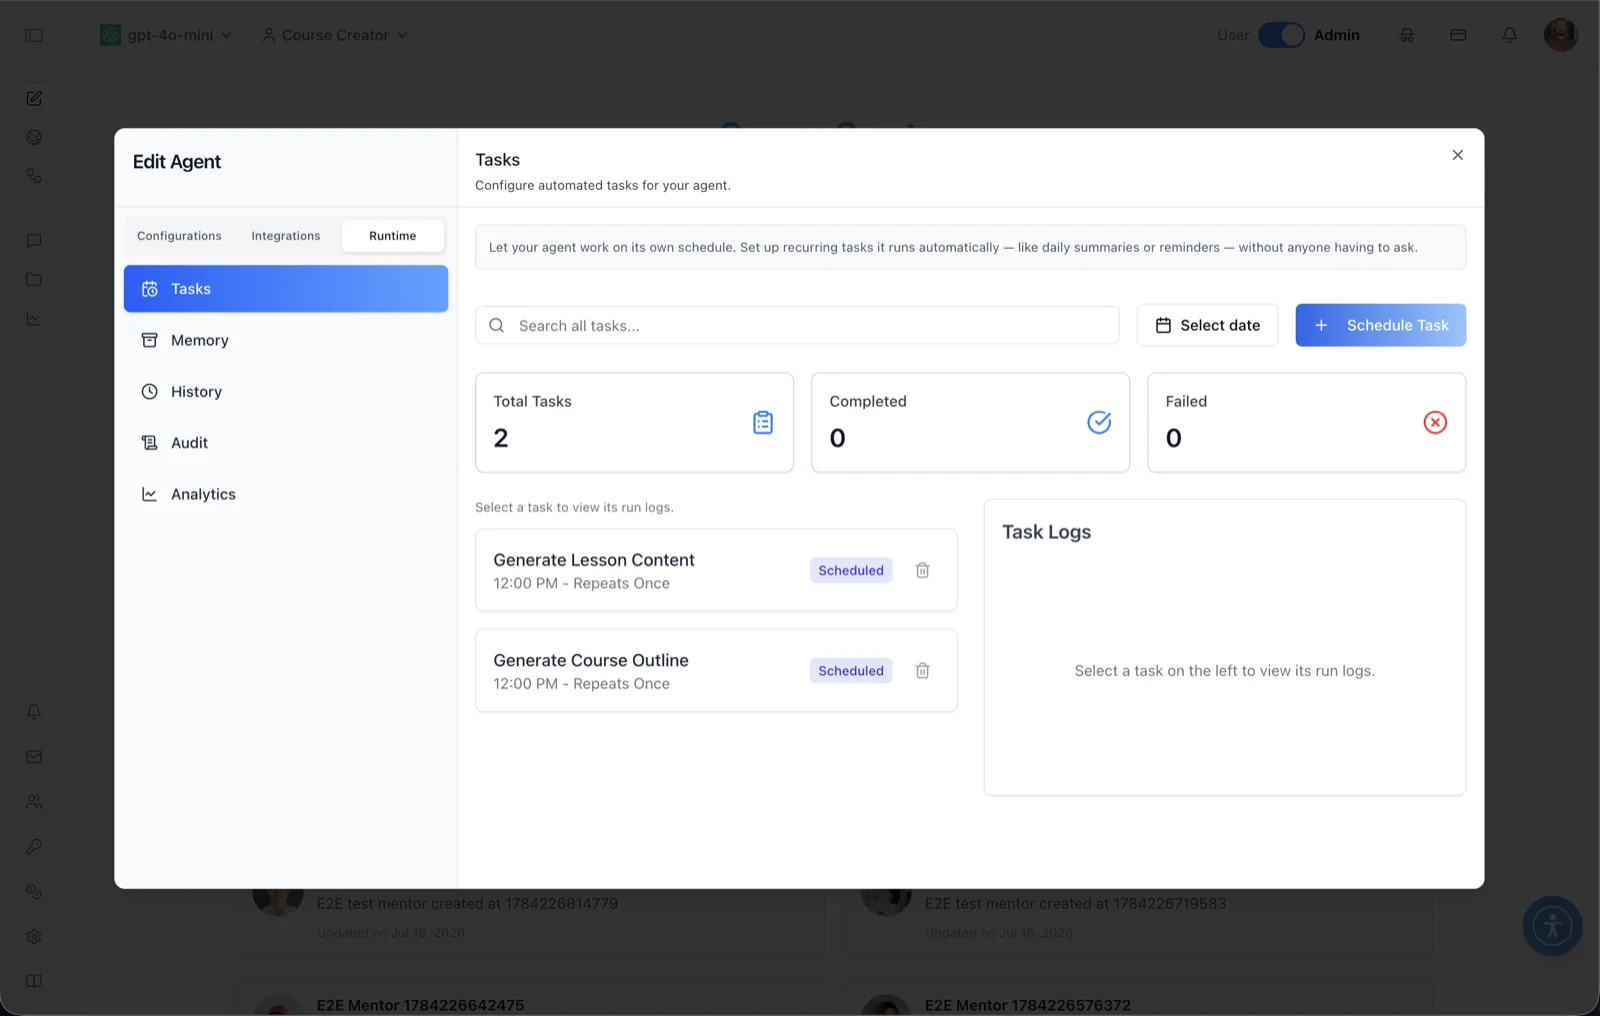Open the user profile avatar
The image size is (1600, 1016).
(1560, 35)
